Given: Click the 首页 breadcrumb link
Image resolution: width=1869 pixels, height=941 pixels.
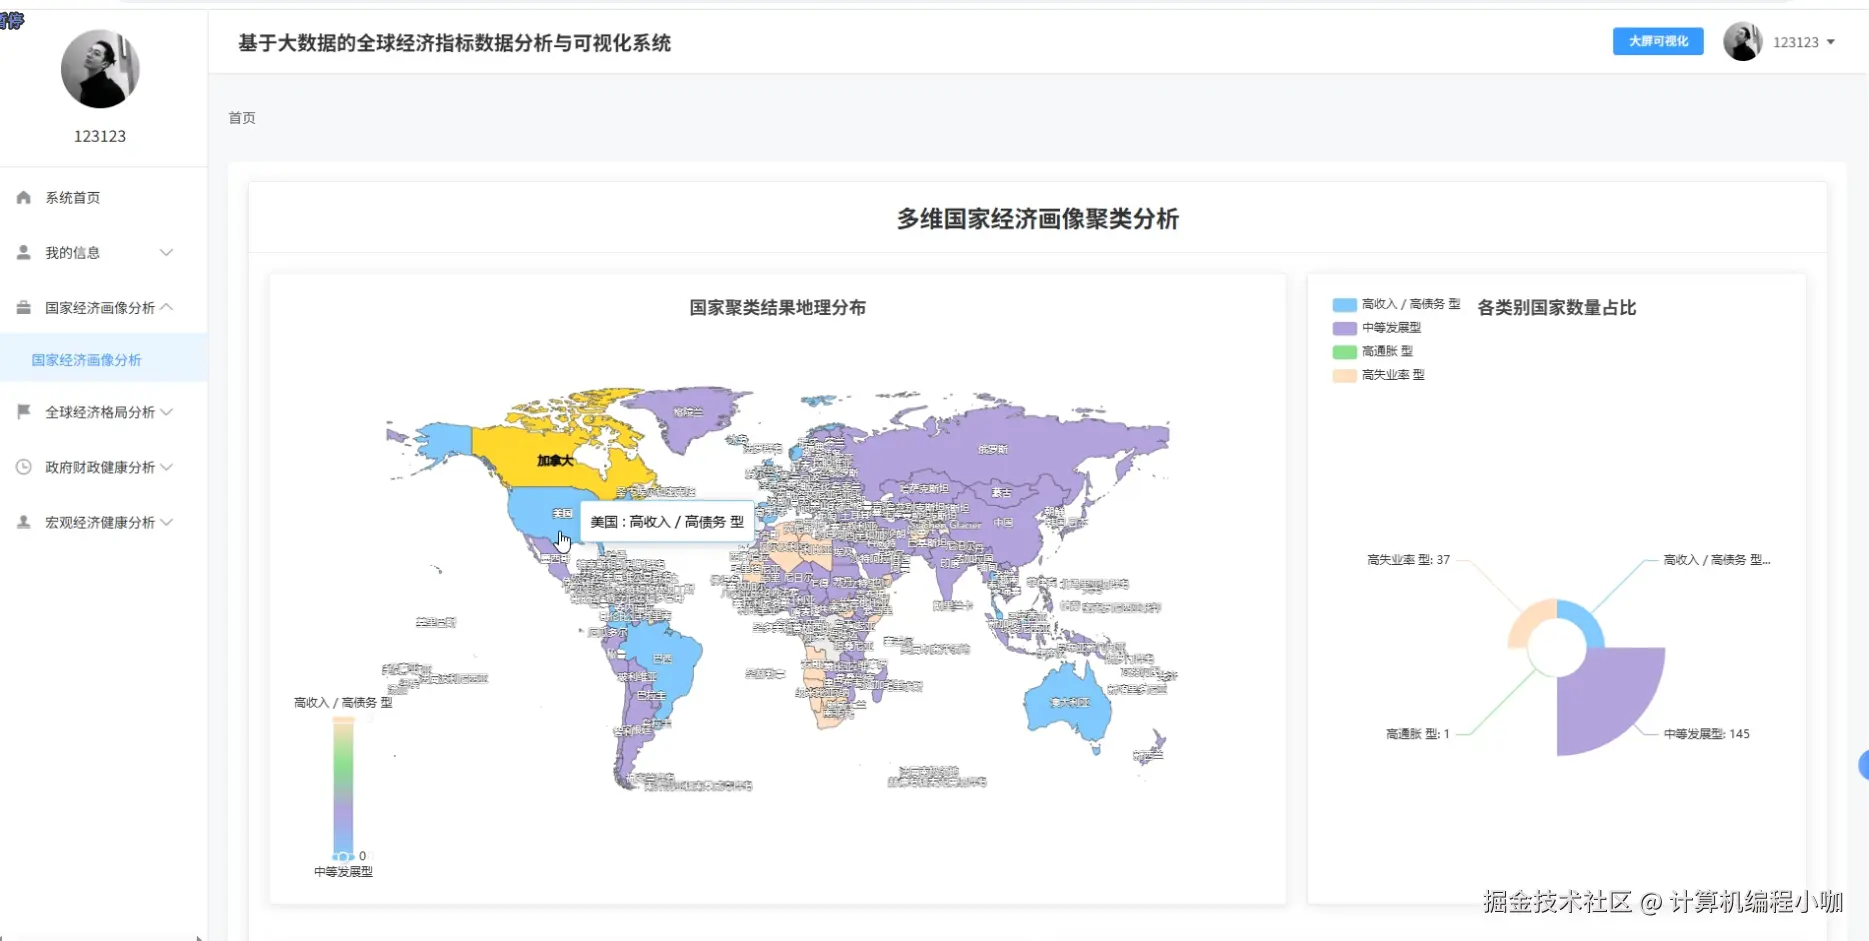Looking at the screenshot, I should [x=242, y=117].
